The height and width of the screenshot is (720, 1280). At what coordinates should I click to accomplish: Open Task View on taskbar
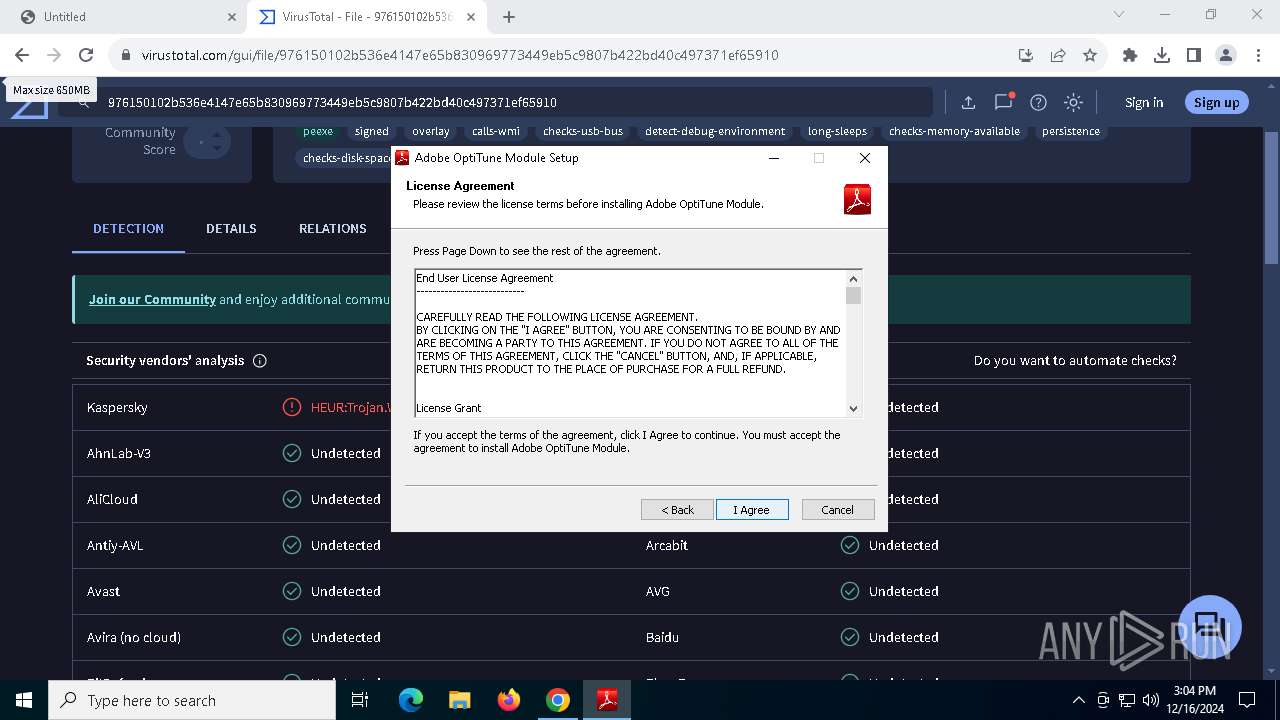(361, 700)
